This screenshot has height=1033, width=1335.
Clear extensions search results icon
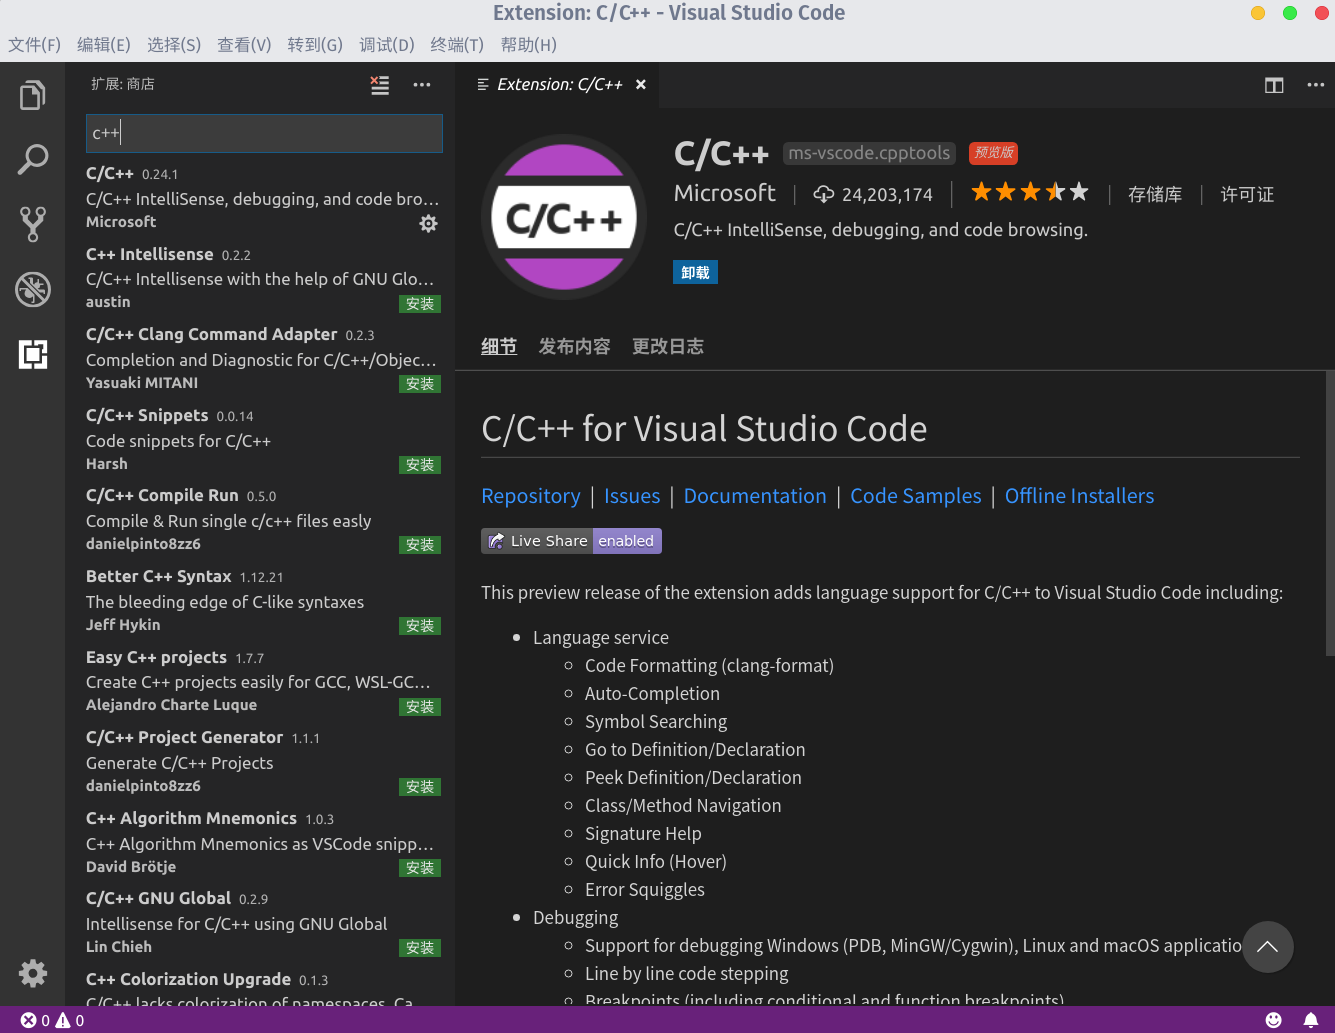coord(380,85)
